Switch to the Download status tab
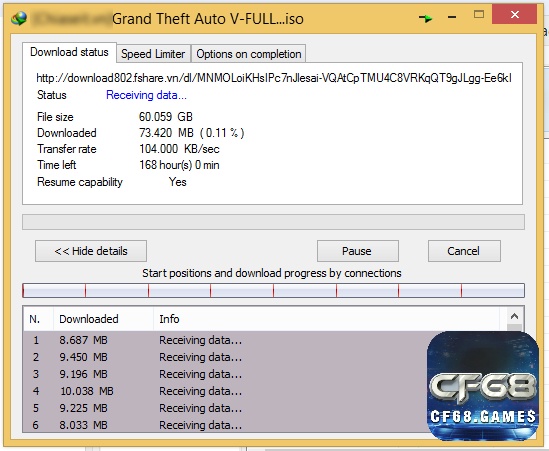Screen dimensions: 549x451 click(69, 52)
